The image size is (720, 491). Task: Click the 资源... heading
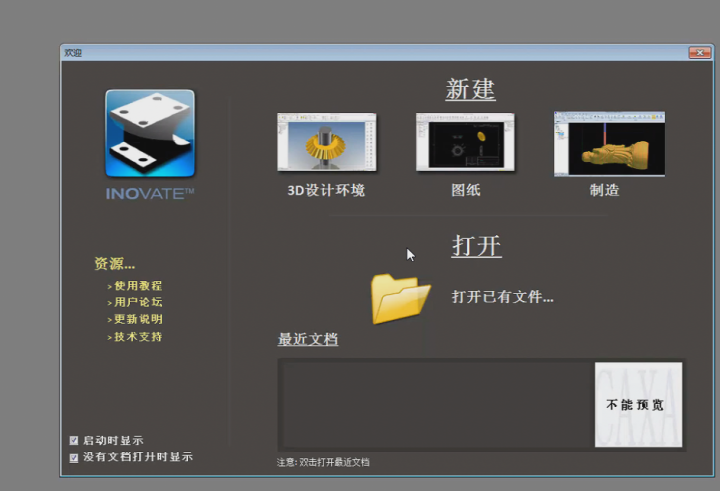point(115,264)
